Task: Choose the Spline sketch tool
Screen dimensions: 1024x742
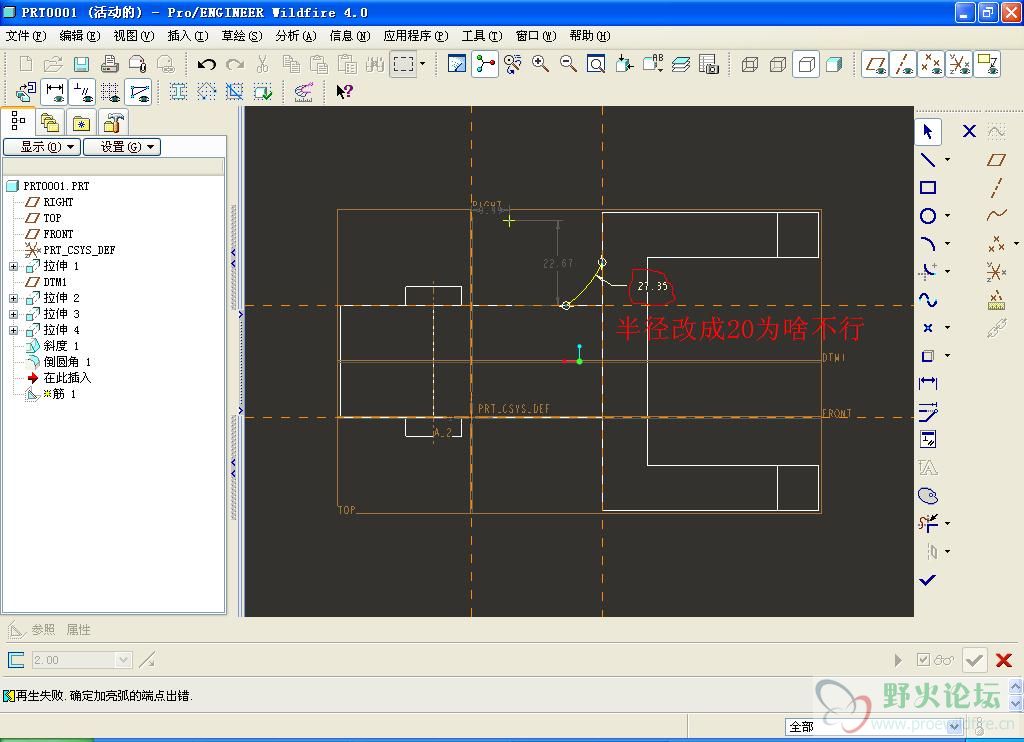Action: 928,299
